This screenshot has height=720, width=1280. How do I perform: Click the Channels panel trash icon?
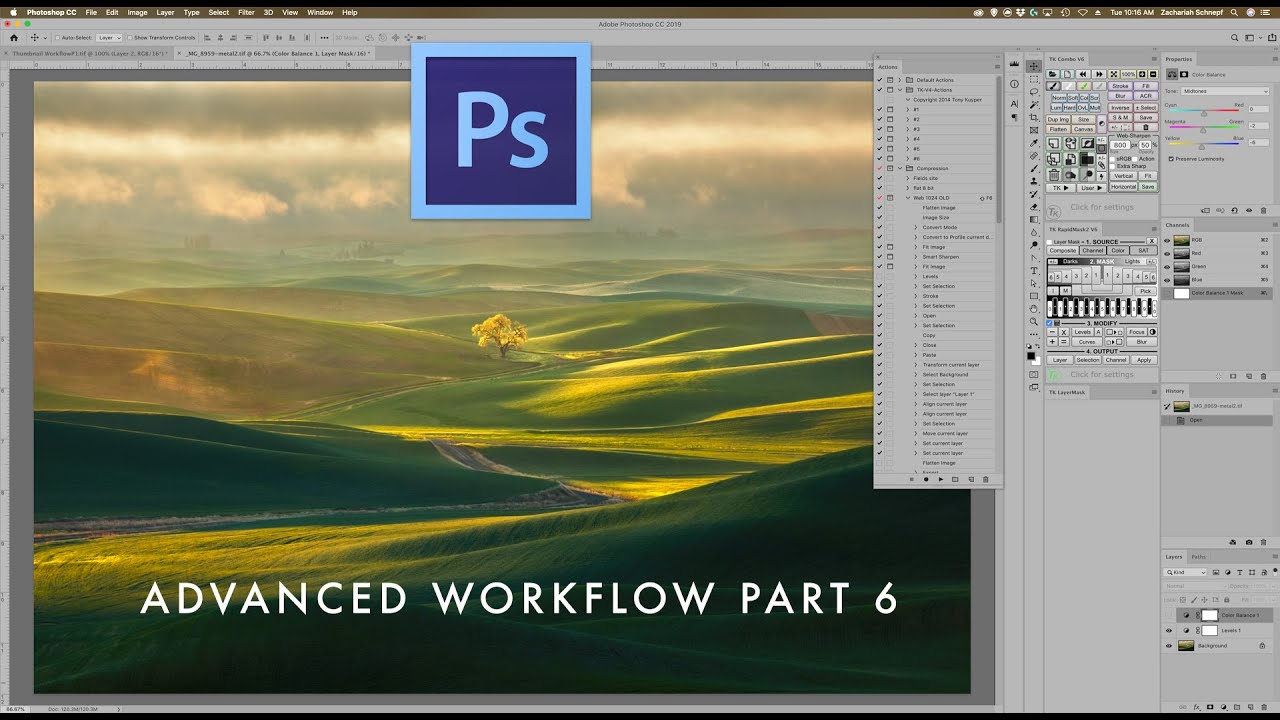1264,376
